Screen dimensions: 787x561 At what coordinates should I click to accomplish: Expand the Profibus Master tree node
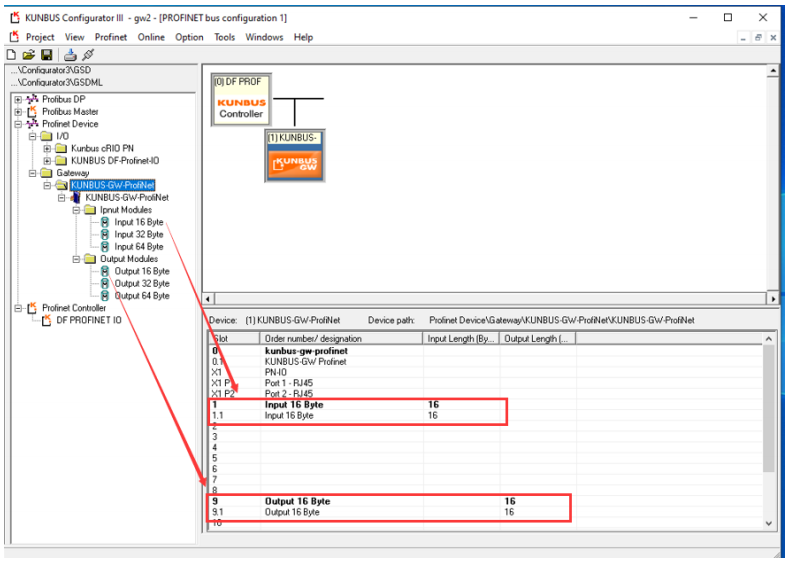18,111
